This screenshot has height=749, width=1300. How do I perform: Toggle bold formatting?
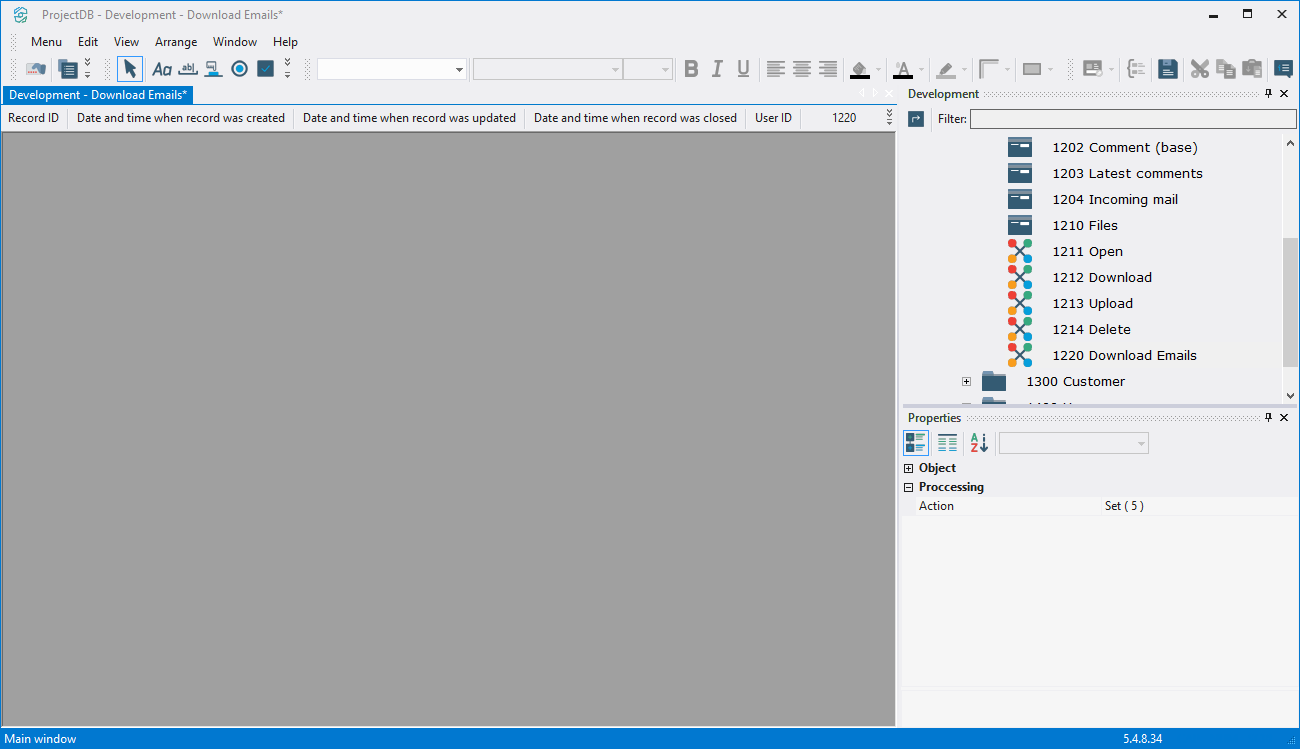click(691, 69)
